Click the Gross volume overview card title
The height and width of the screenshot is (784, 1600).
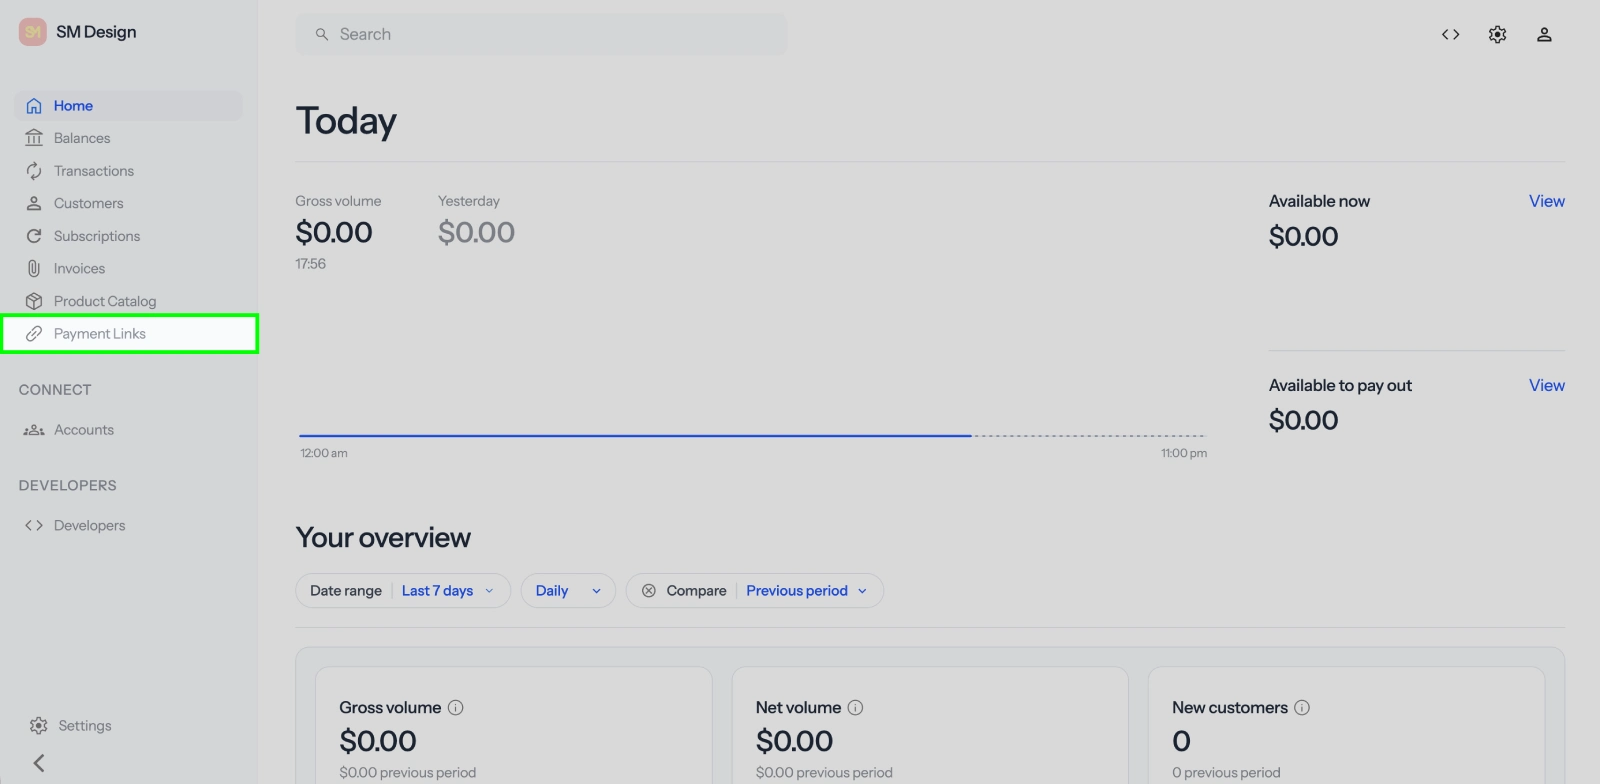point(390,707)
